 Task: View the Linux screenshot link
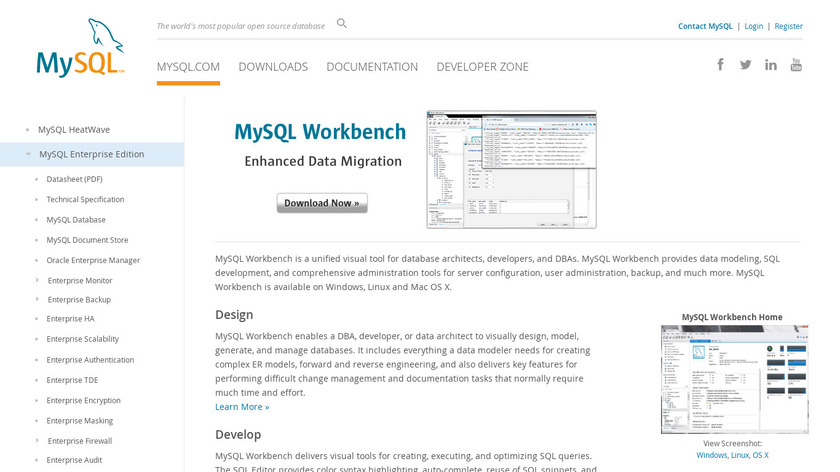[x=740, y=455]
